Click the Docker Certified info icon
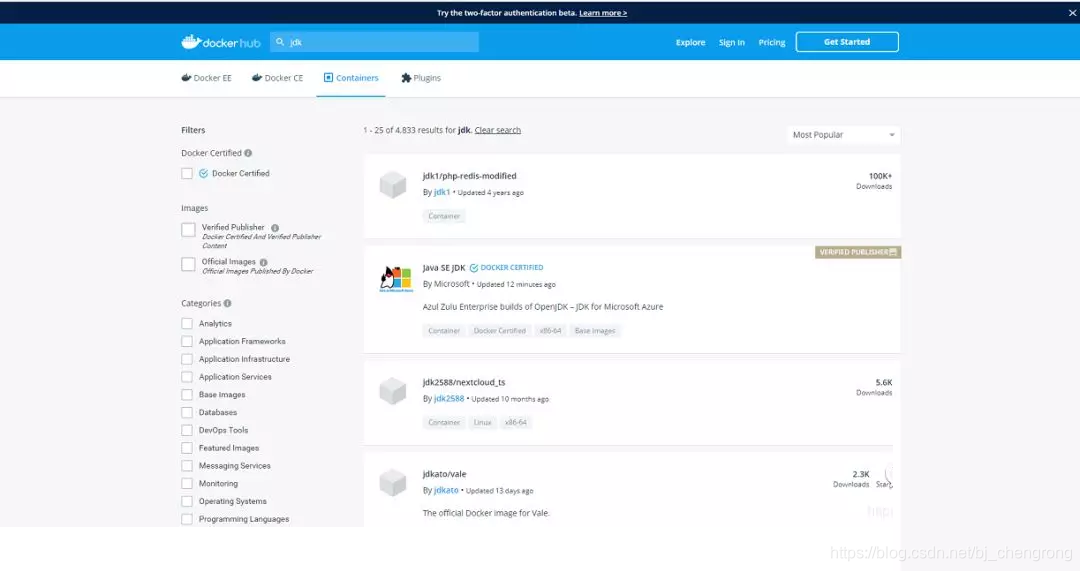 click(x=248, y=153)
